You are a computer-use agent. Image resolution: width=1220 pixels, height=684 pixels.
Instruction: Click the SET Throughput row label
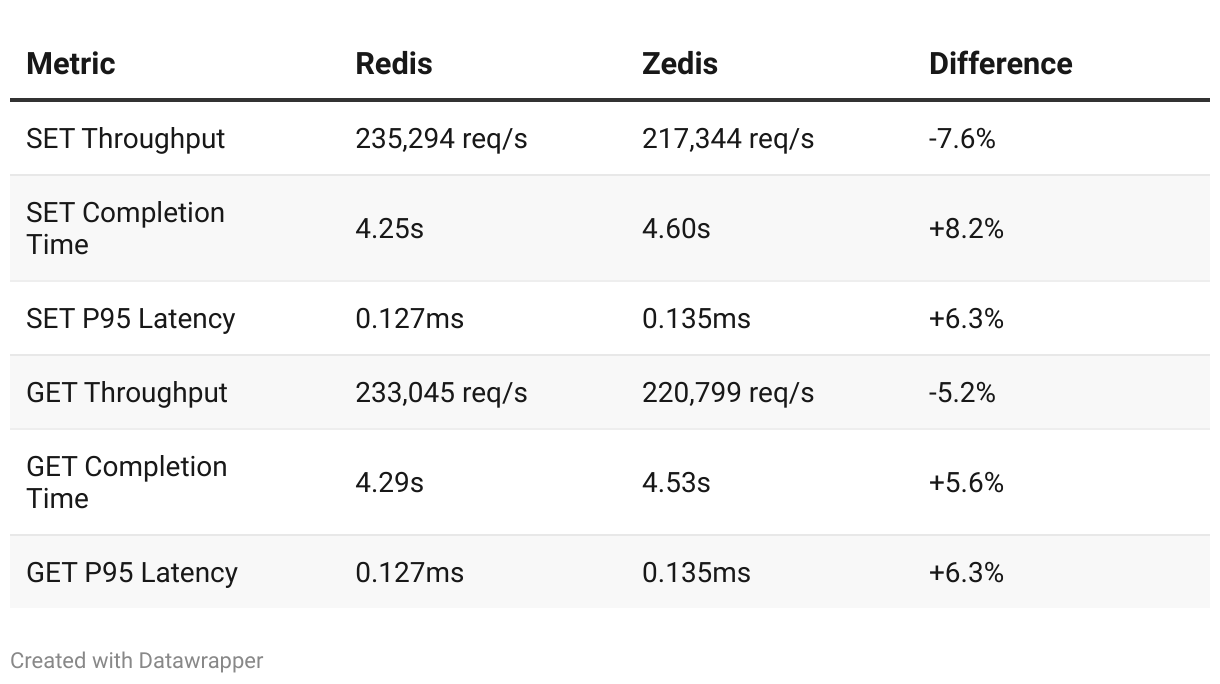click(x=126, y=139)
